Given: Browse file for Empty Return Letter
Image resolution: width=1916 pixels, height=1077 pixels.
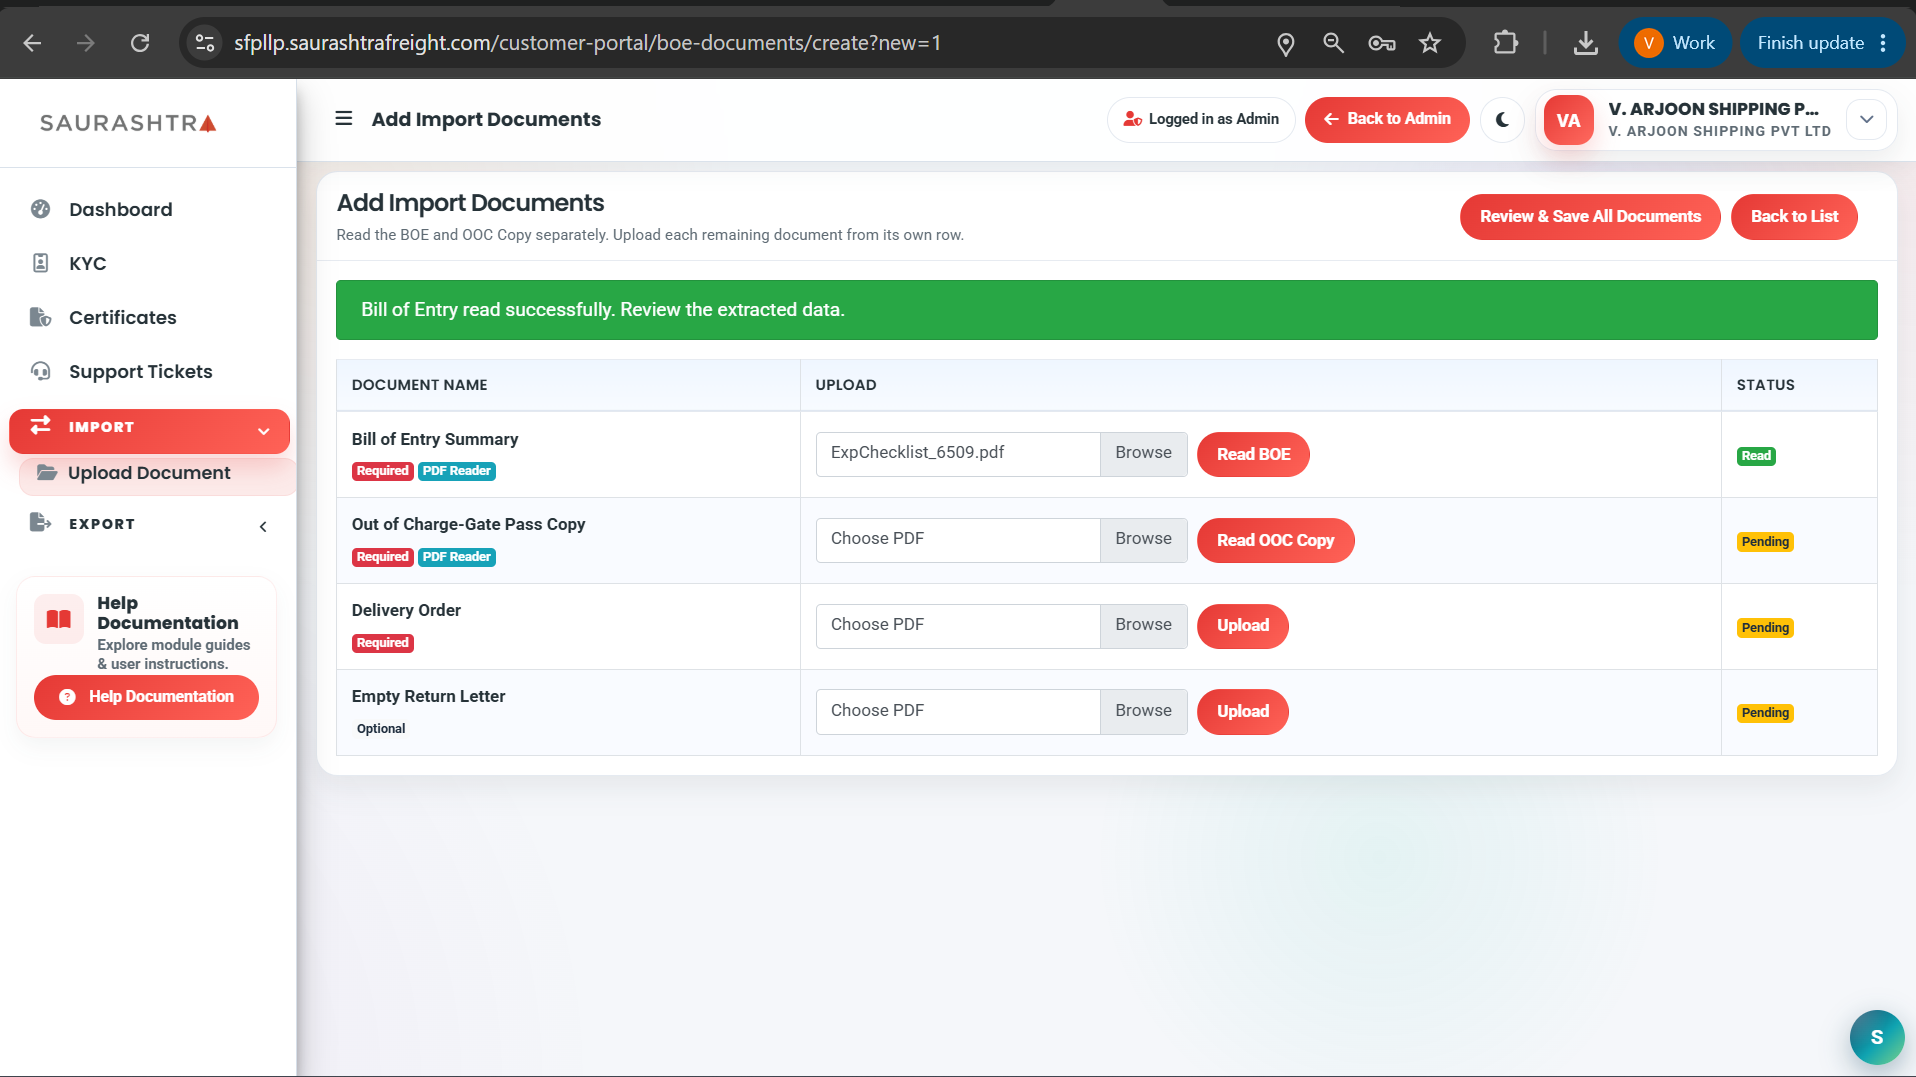Looking at the screenshot, I should (x=1143, y=711).
